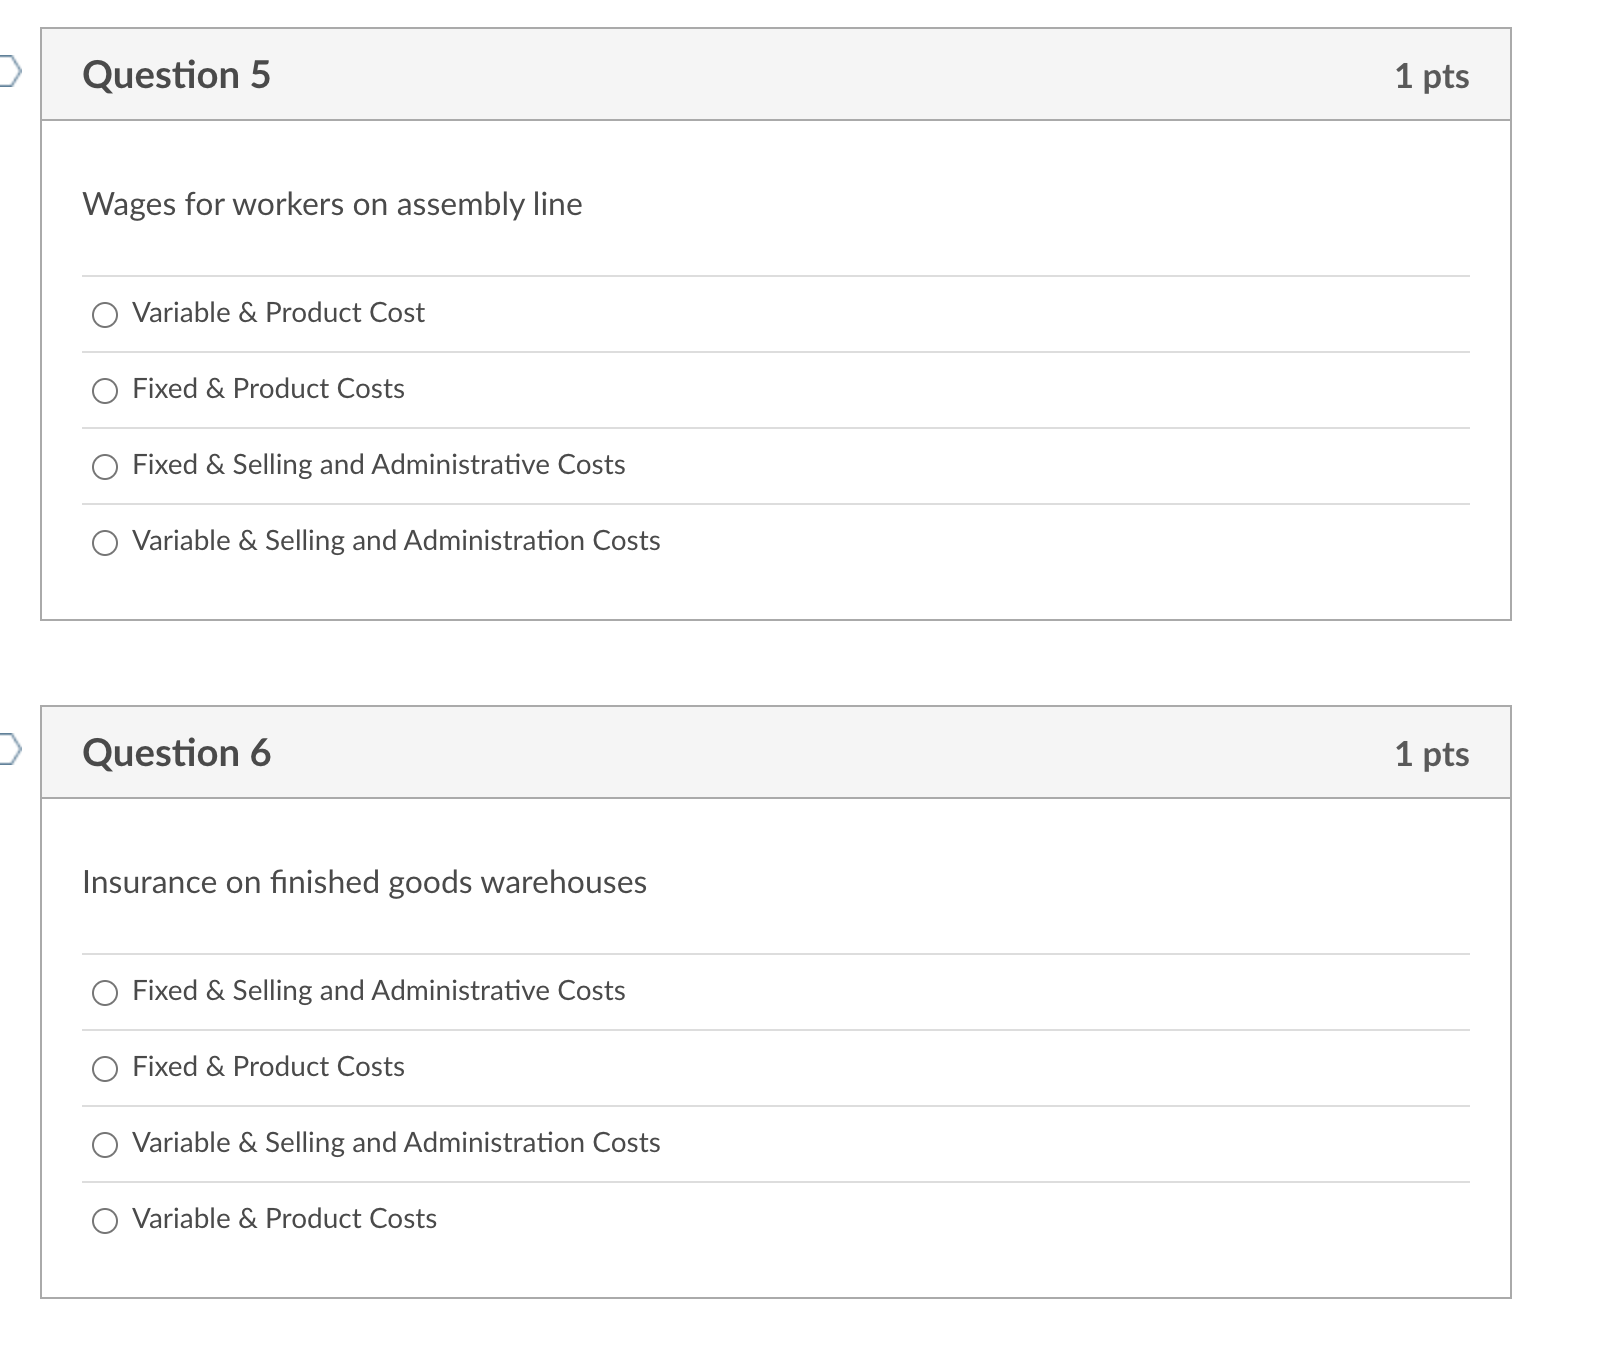Click the "1 pts" label on Question 5
This screenshot has width=1606, height=1346.
[x=1433, y=74]
